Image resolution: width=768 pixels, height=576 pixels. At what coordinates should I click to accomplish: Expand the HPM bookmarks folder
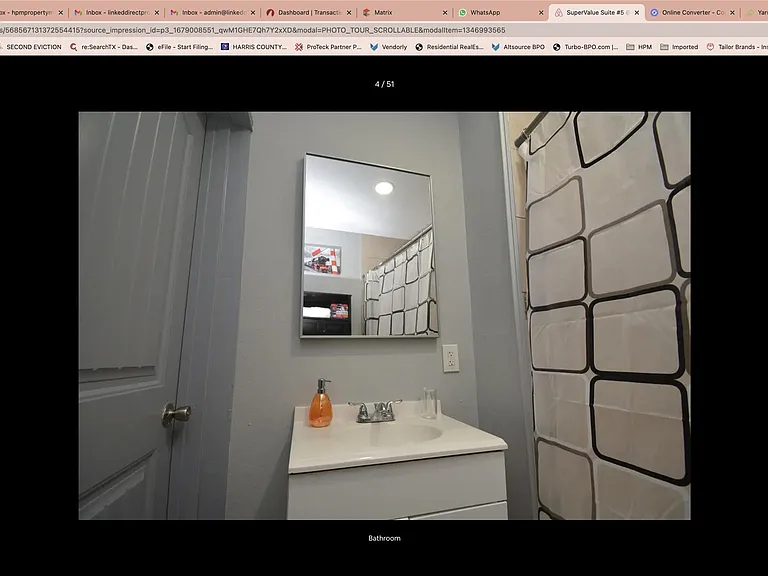point(639,47)
